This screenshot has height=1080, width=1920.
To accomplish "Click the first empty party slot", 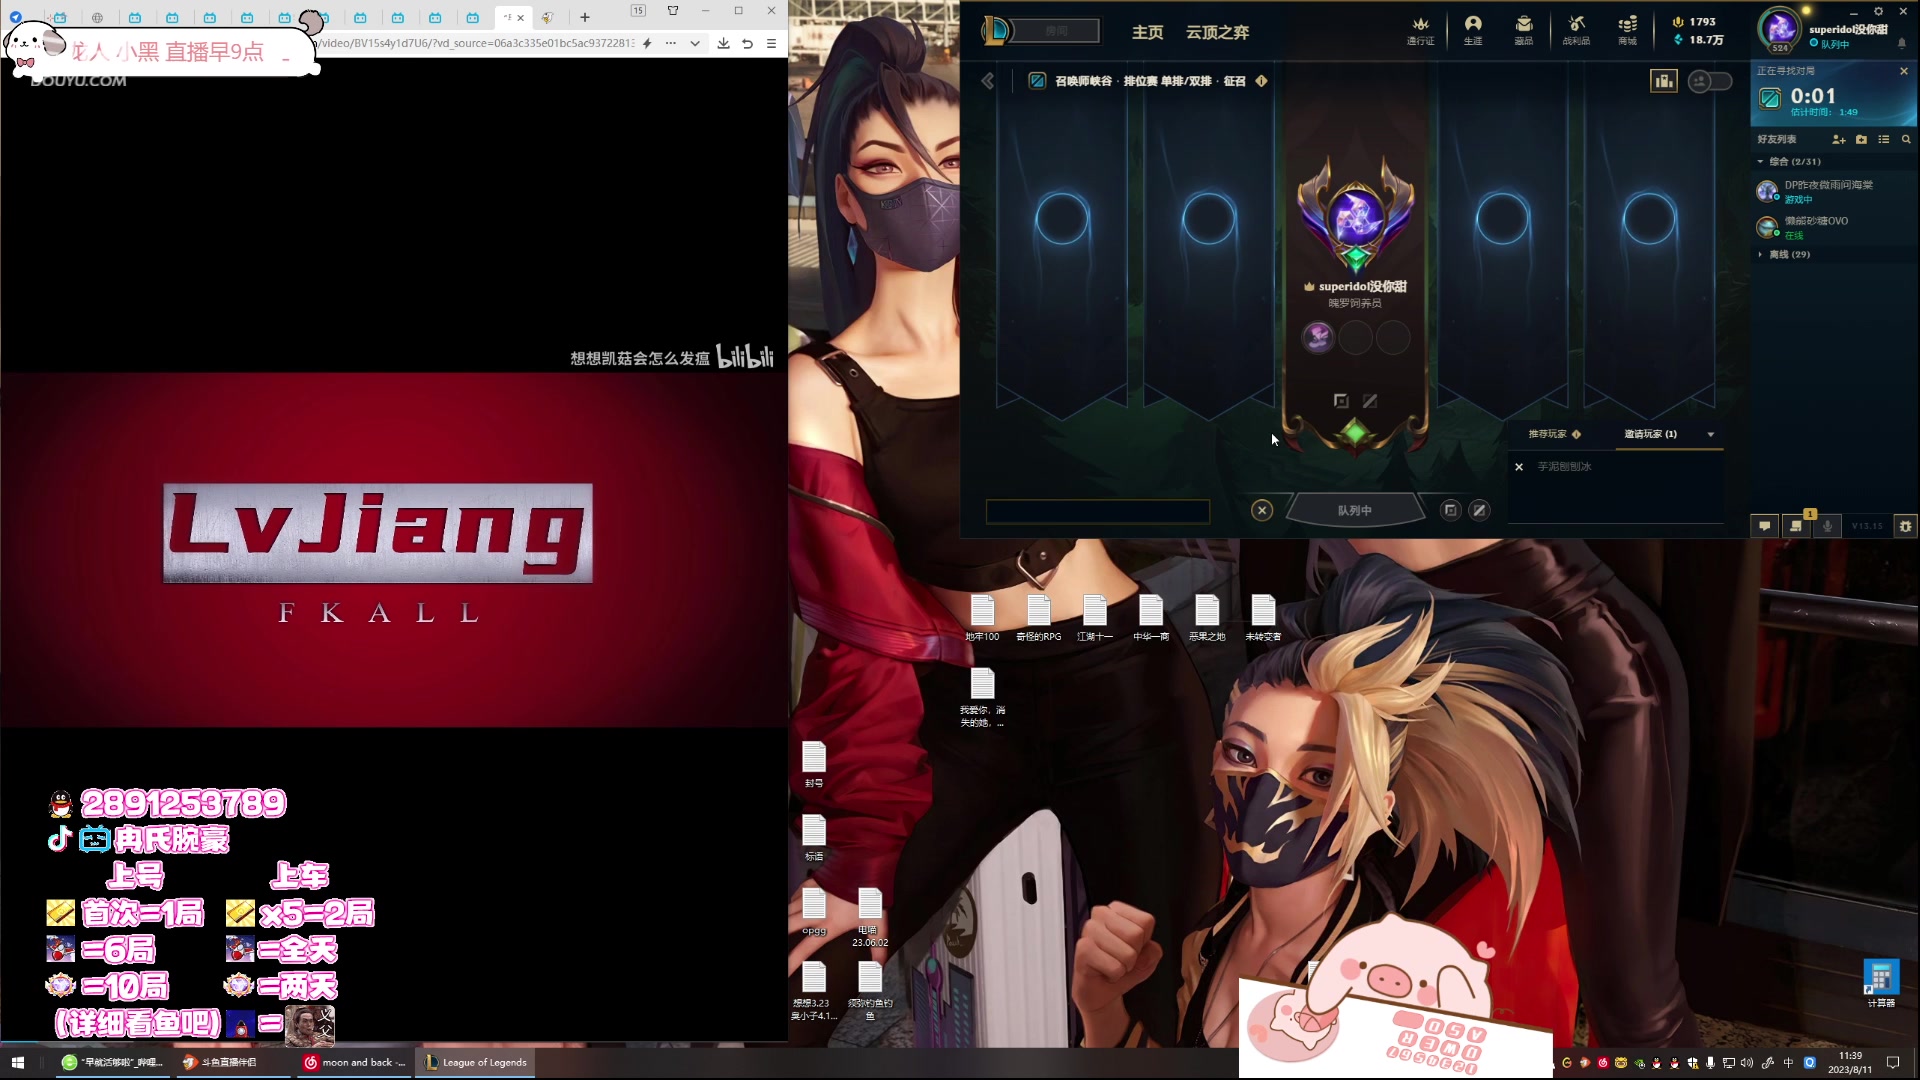I will [x=1061, y=219].
